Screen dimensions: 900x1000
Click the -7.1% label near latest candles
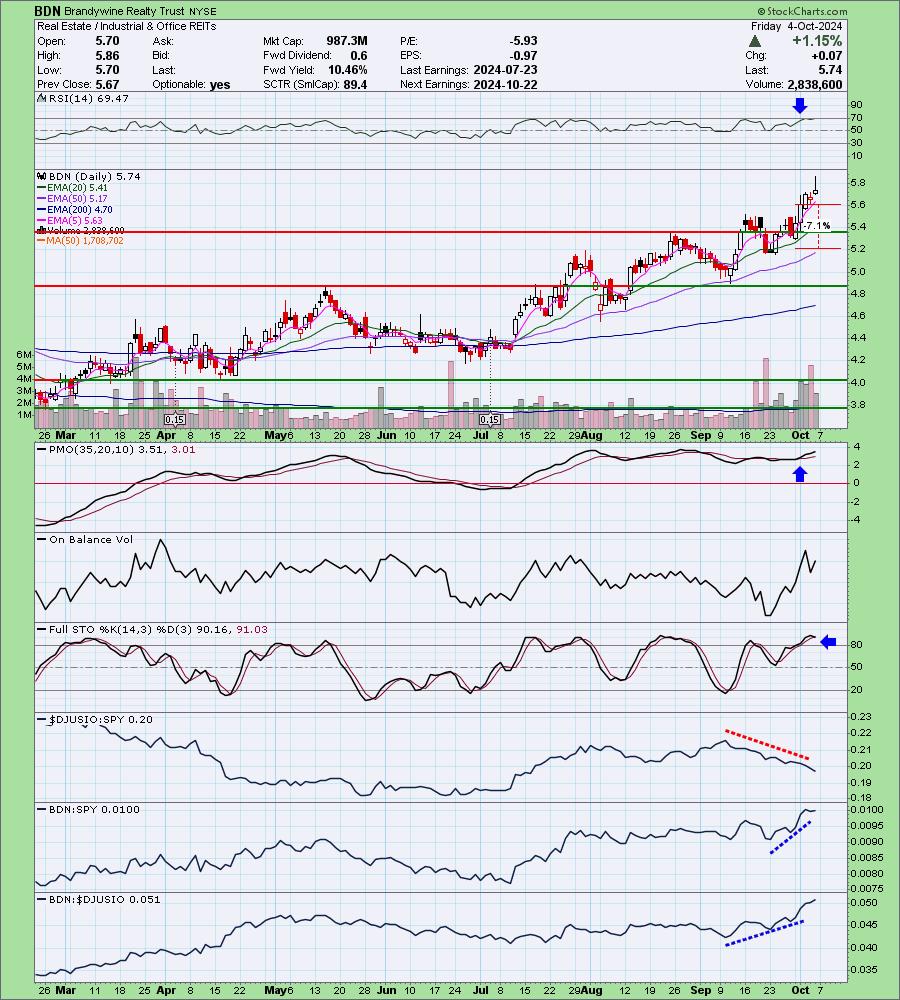[x=817, y=225]
